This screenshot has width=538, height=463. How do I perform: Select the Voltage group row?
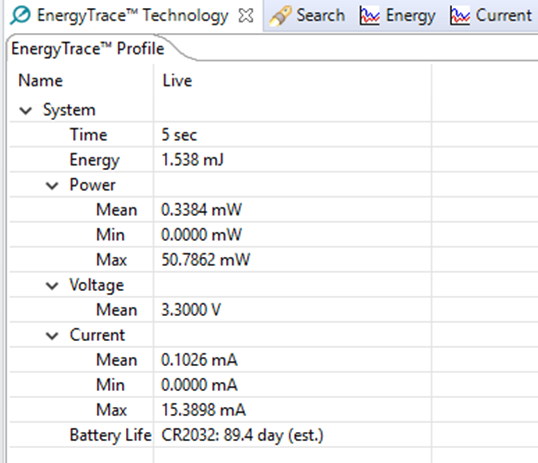click(x=97, y=285)
